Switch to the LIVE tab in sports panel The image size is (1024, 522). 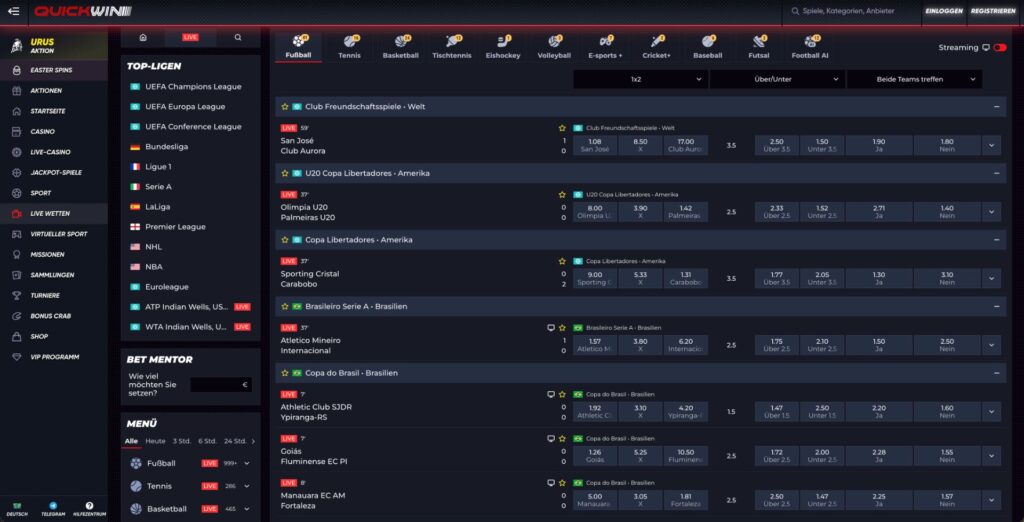tap(190, 37)
